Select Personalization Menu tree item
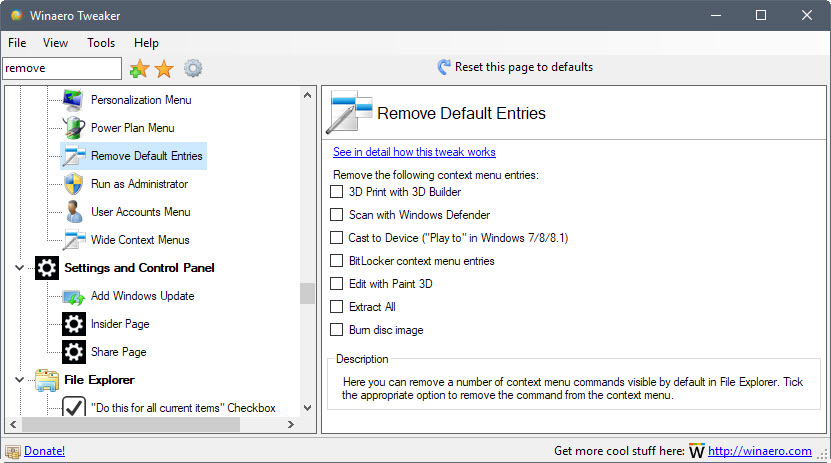The width and height of the screenshot is (831, 463). 141,100
